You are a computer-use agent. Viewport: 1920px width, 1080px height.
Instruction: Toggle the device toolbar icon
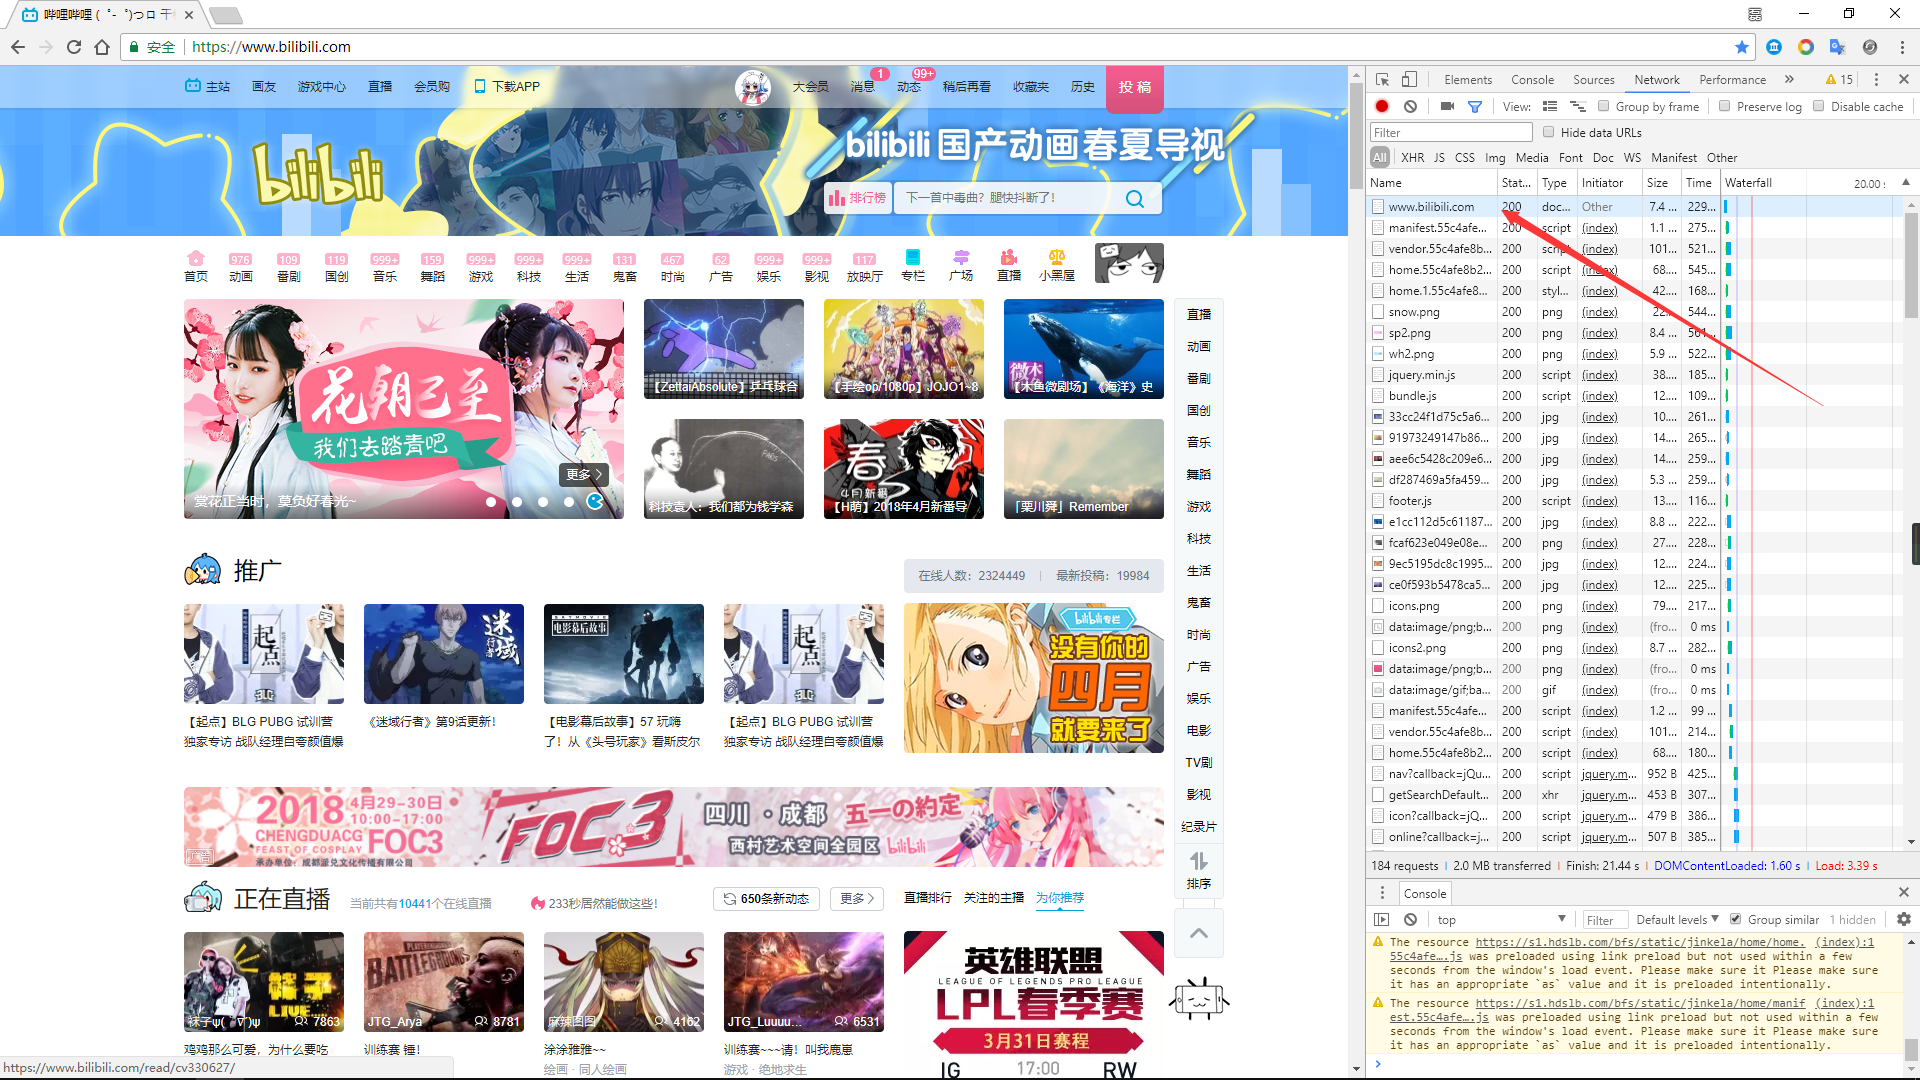[1409, 79]
